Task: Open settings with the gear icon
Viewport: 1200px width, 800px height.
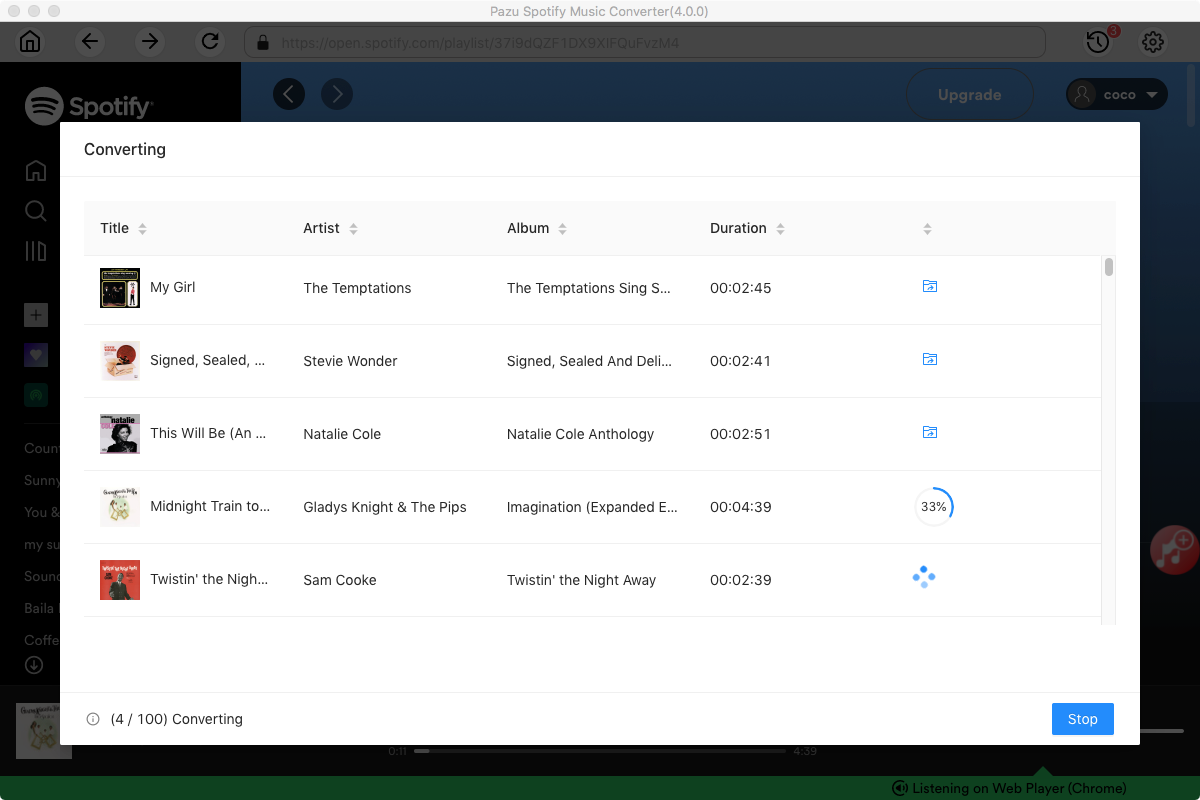Action: pyautogui.click(x=1152, y=41)
